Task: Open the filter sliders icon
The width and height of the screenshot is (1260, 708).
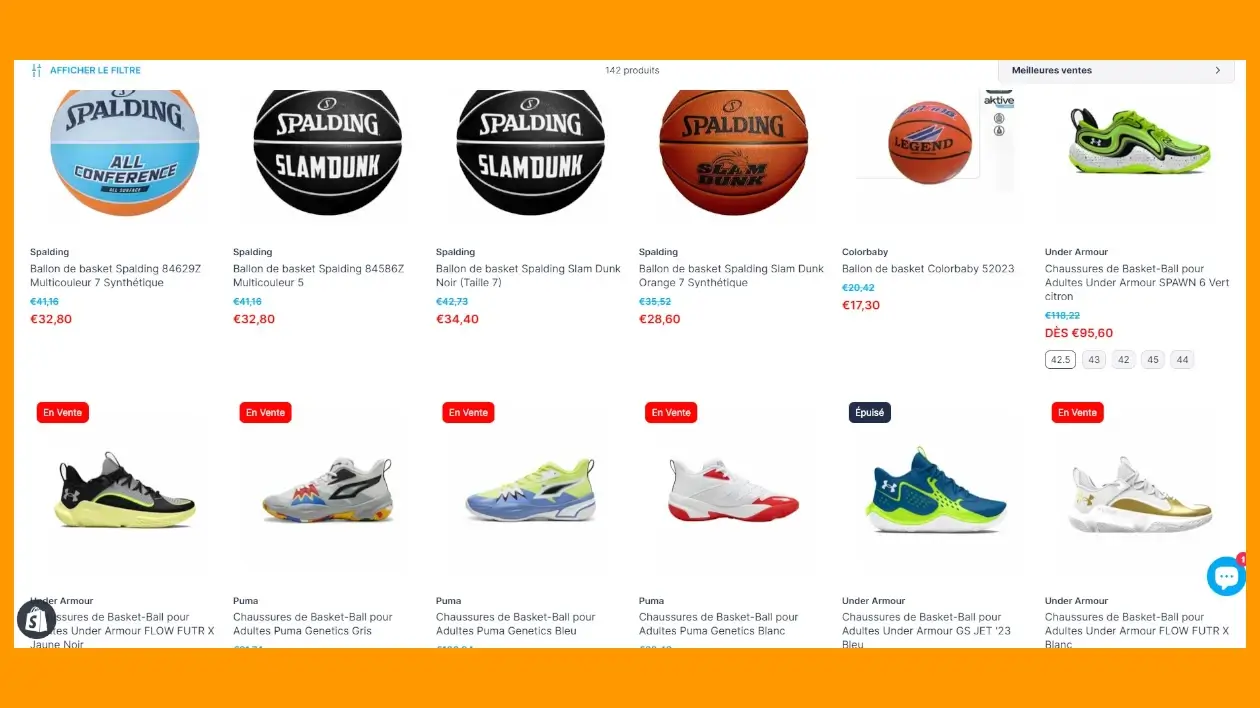Action: point(36,70)
